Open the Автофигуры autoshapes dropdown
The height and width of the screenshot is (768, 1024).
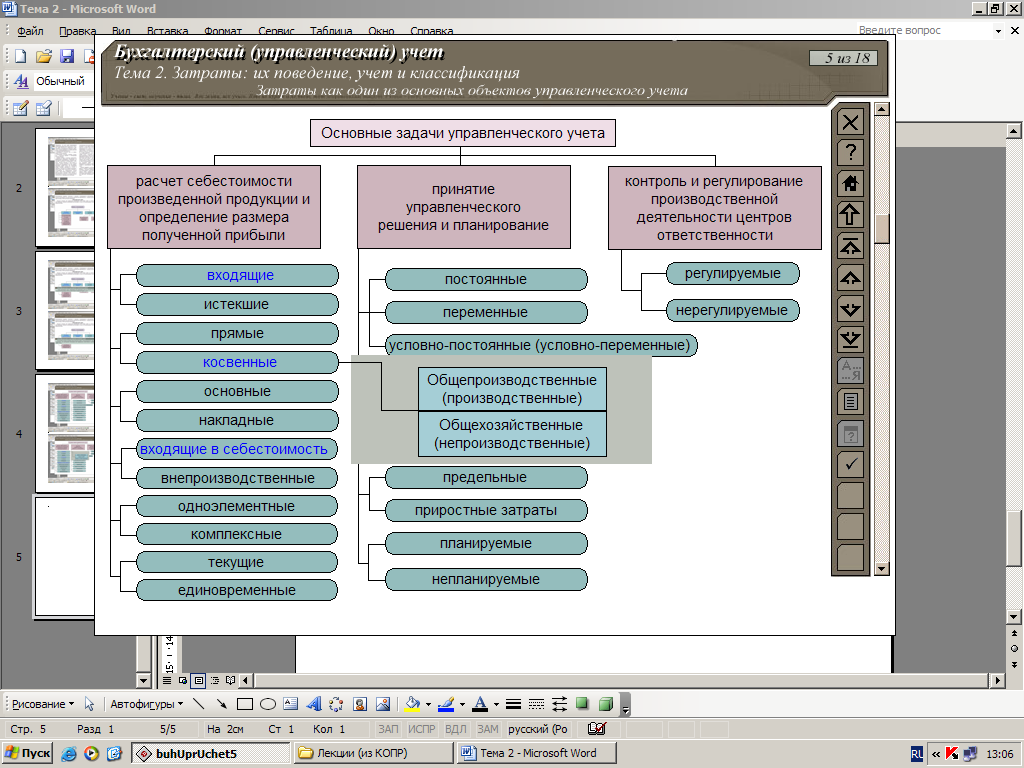[x=147, y=704]
